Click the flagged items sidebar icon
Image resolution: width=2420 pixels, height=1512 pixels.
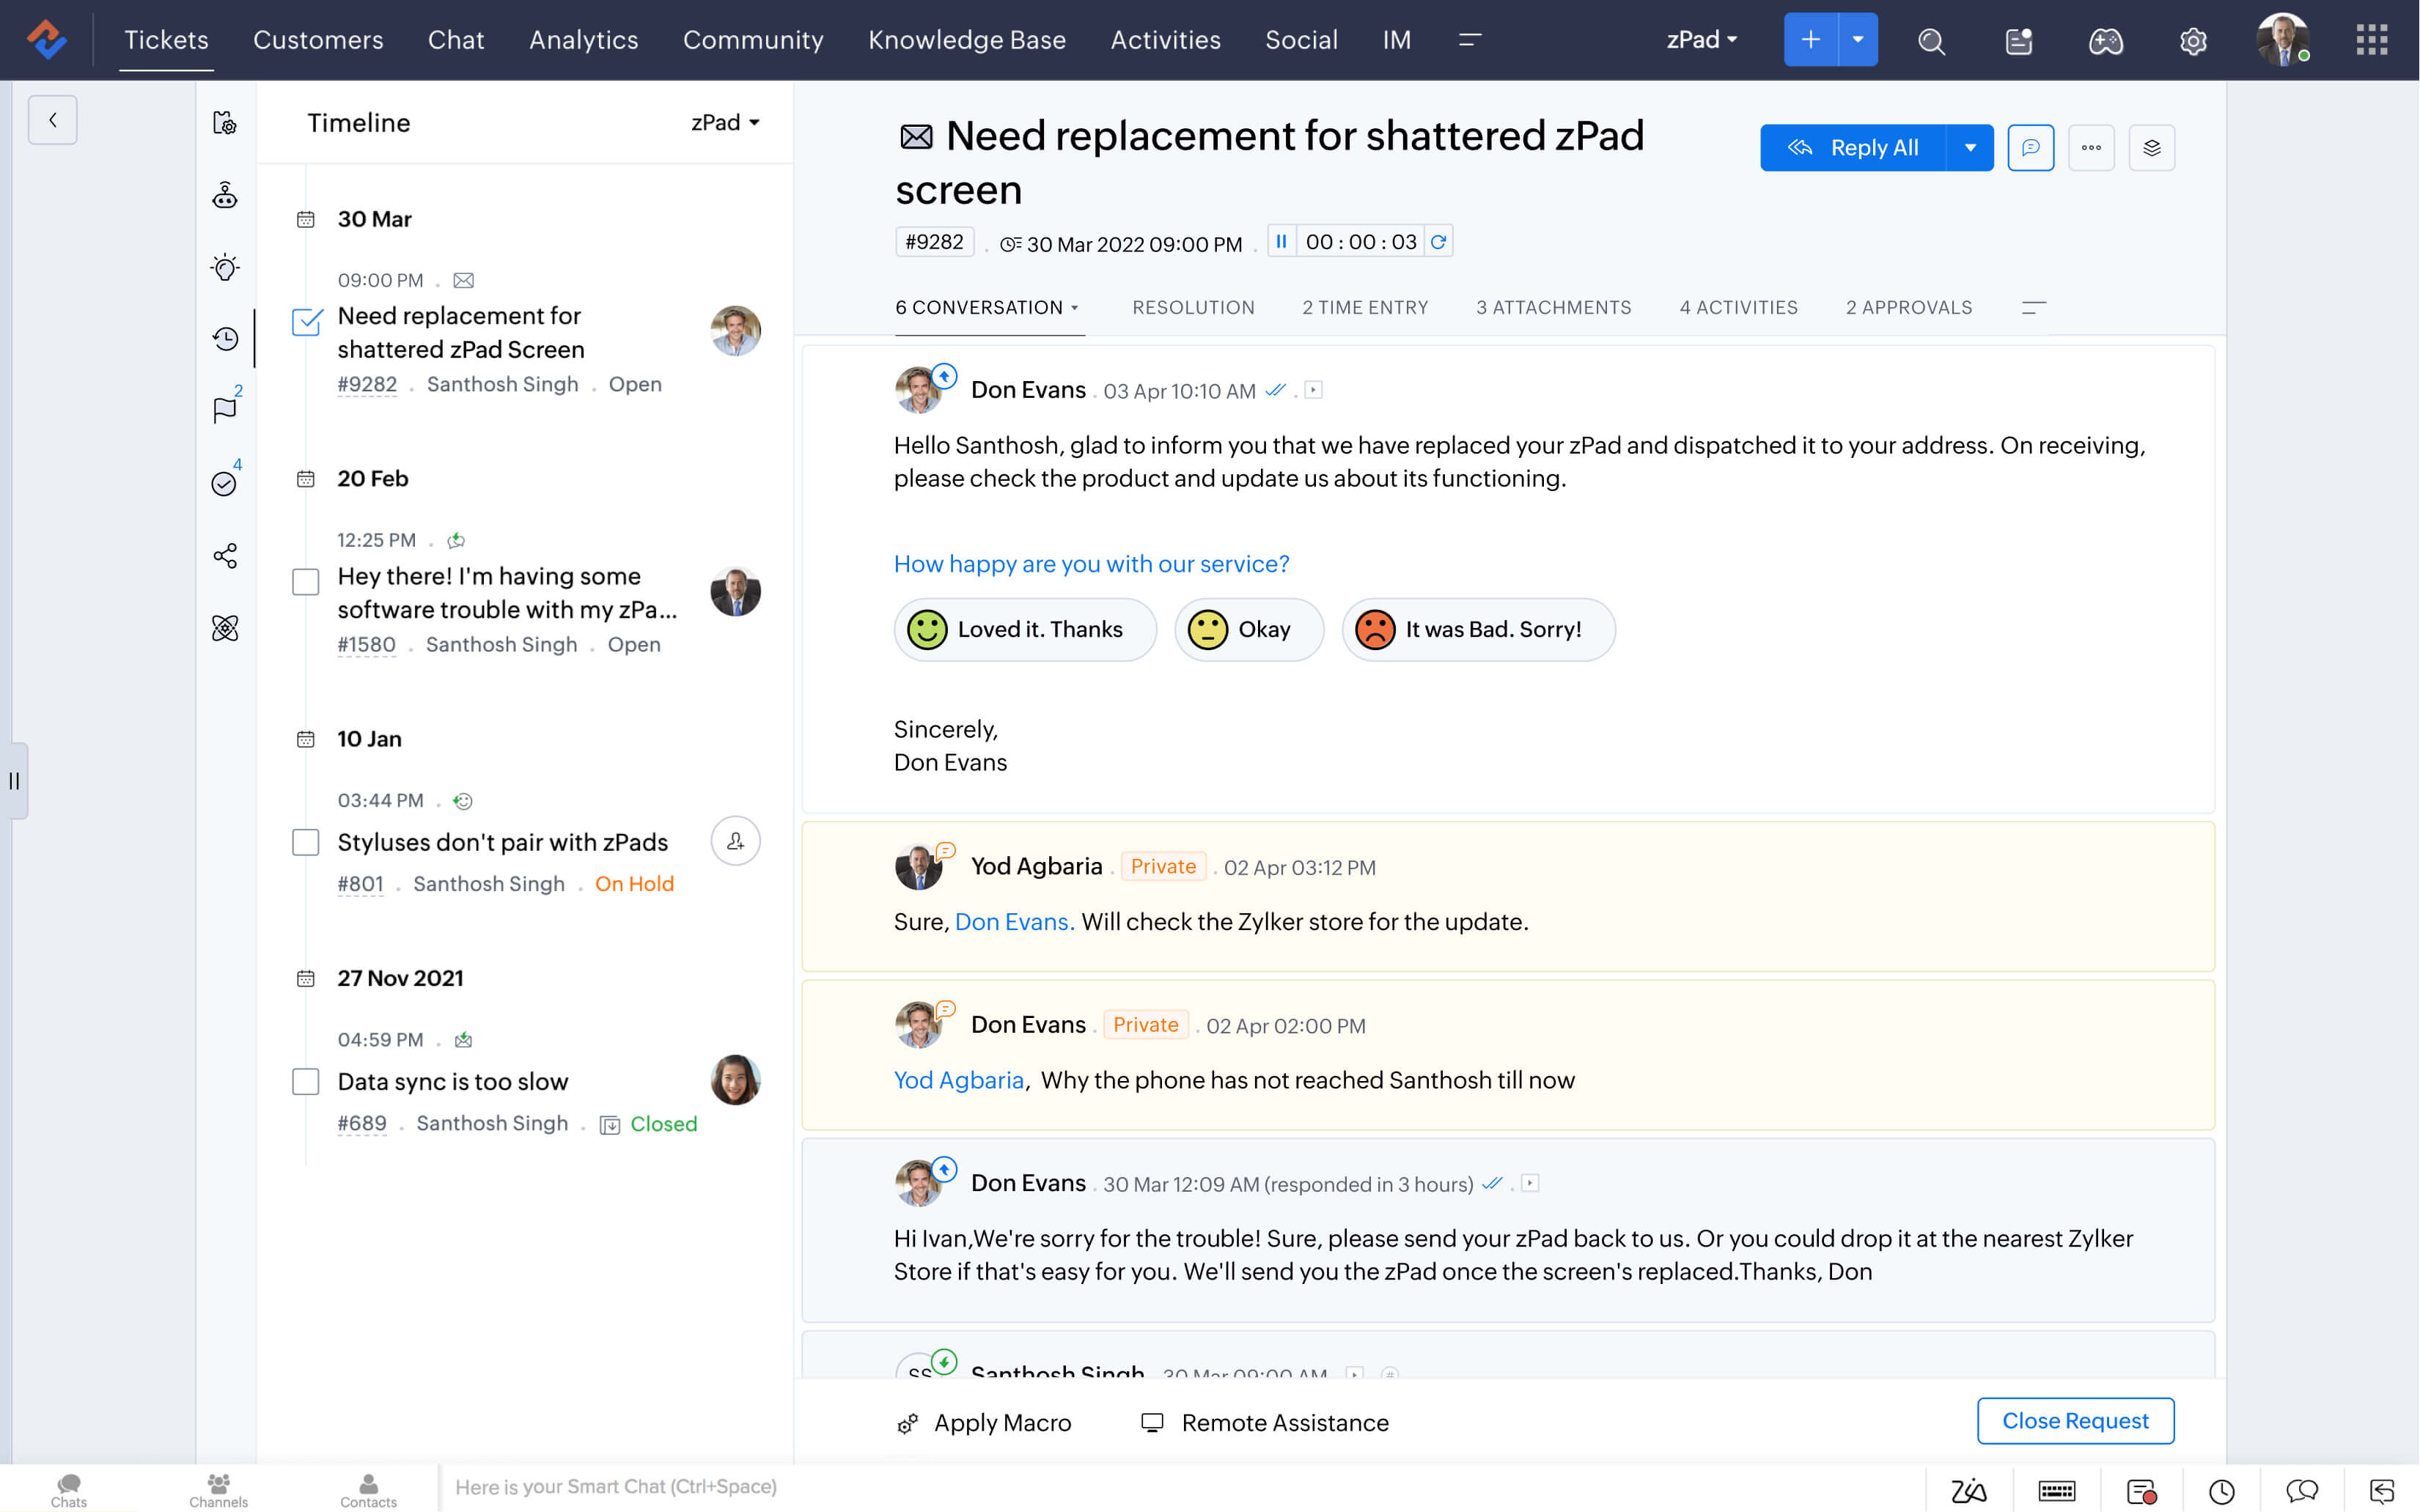(223, 410)
